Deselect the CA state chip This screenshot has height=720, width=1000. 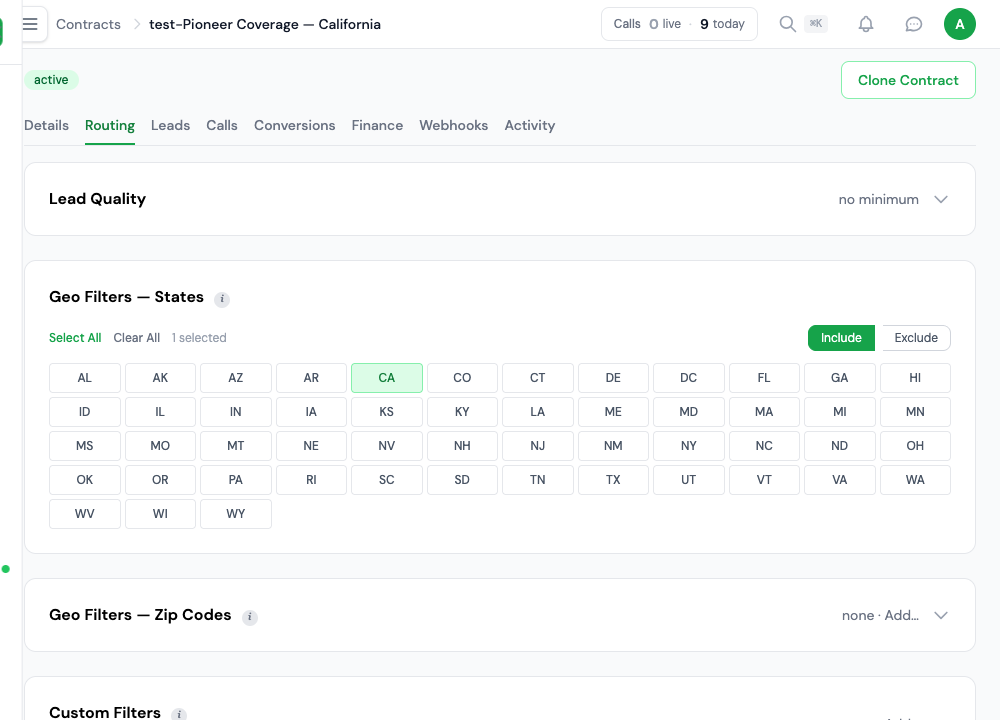[386, 378]
